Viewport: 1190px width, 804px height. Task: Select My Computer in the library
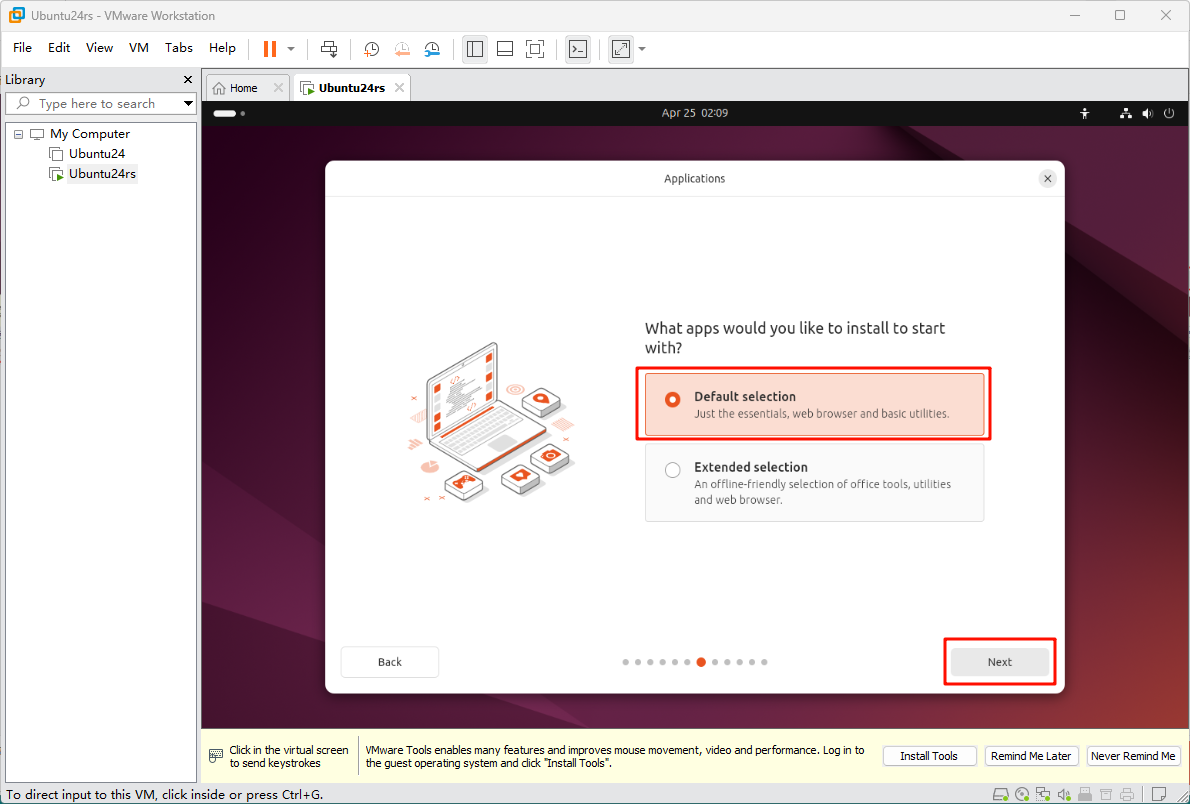(x=90, y=134)
